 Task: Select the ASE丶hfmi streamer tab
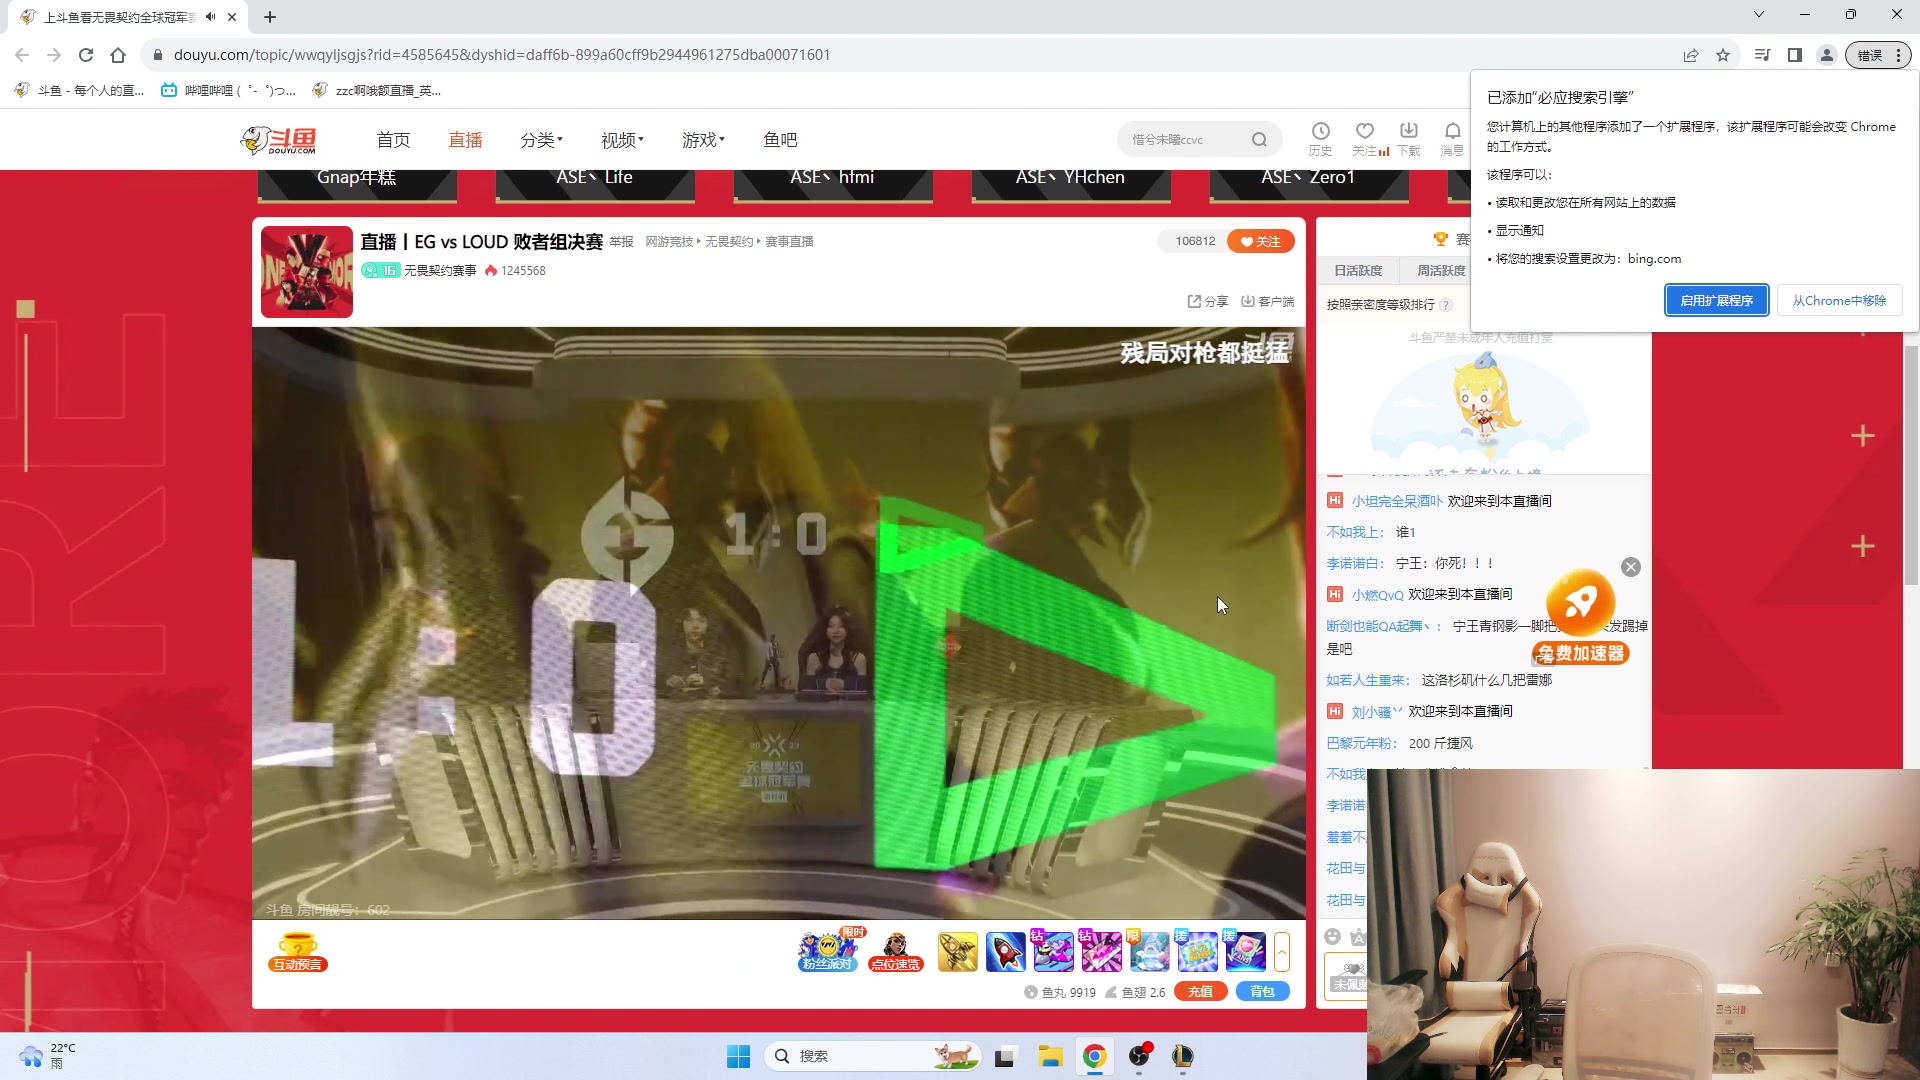(833, 184)
